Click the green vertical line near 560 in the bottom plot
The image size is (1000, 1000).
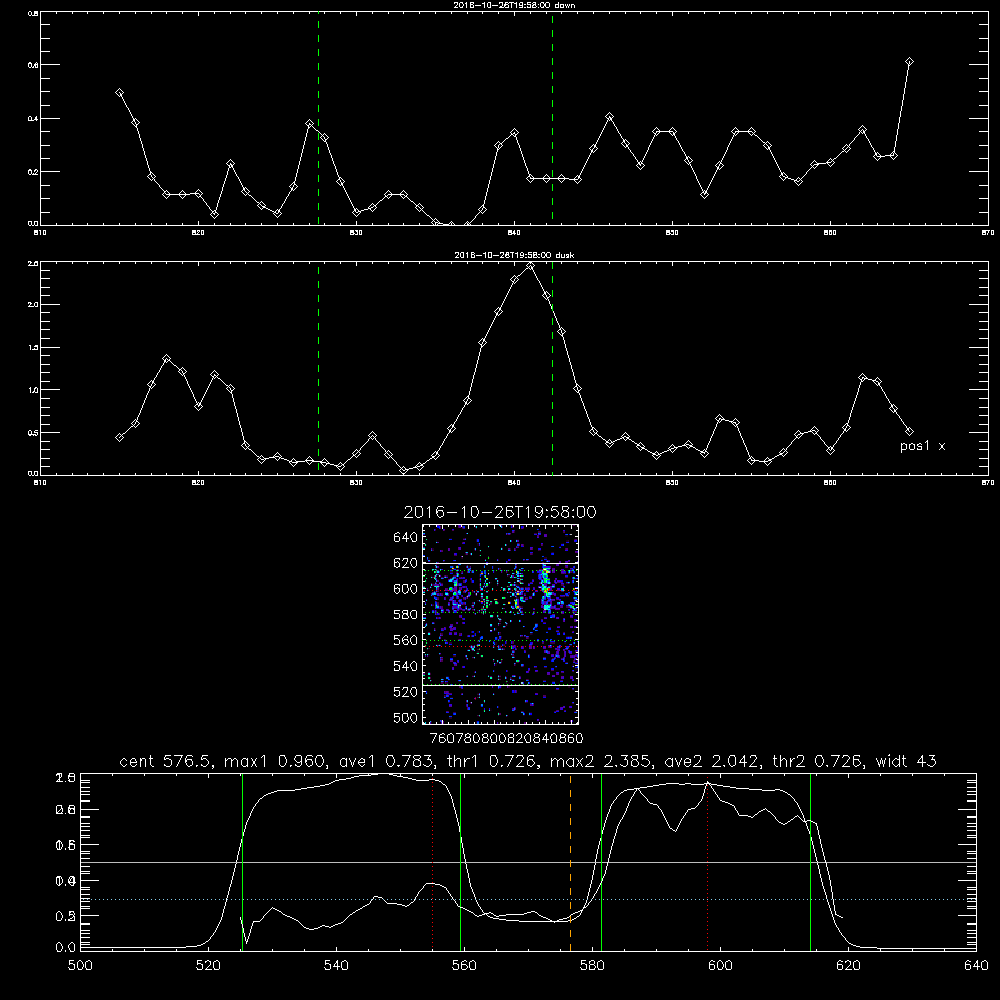click(460, 862)
